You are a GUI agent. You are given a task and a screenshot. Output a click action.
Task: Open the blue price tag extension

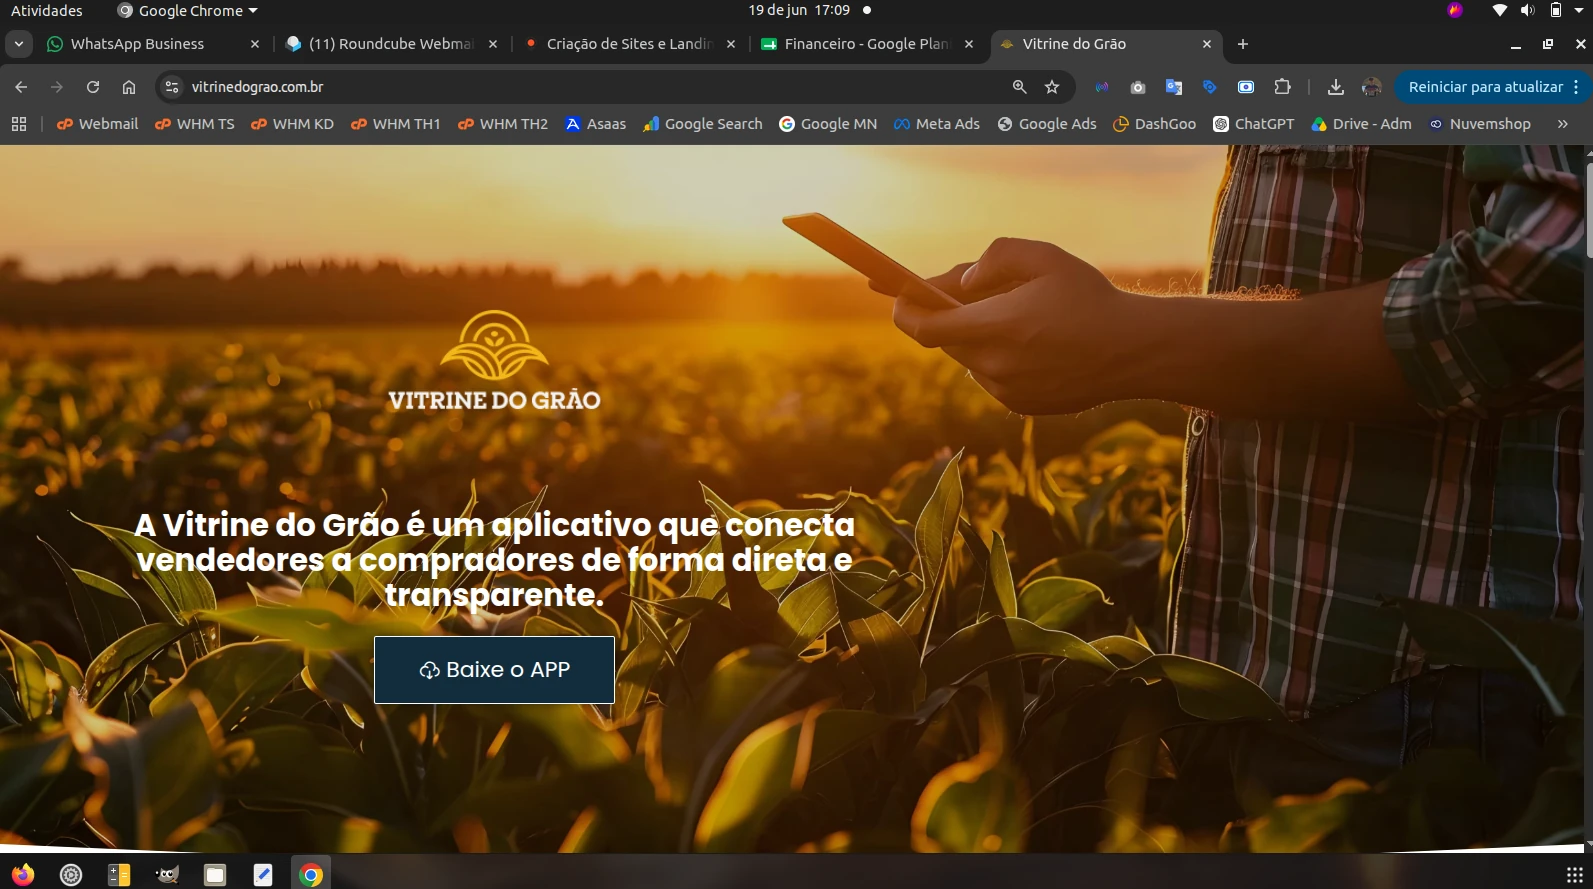pyautogui.click(x=1210, y=87)
